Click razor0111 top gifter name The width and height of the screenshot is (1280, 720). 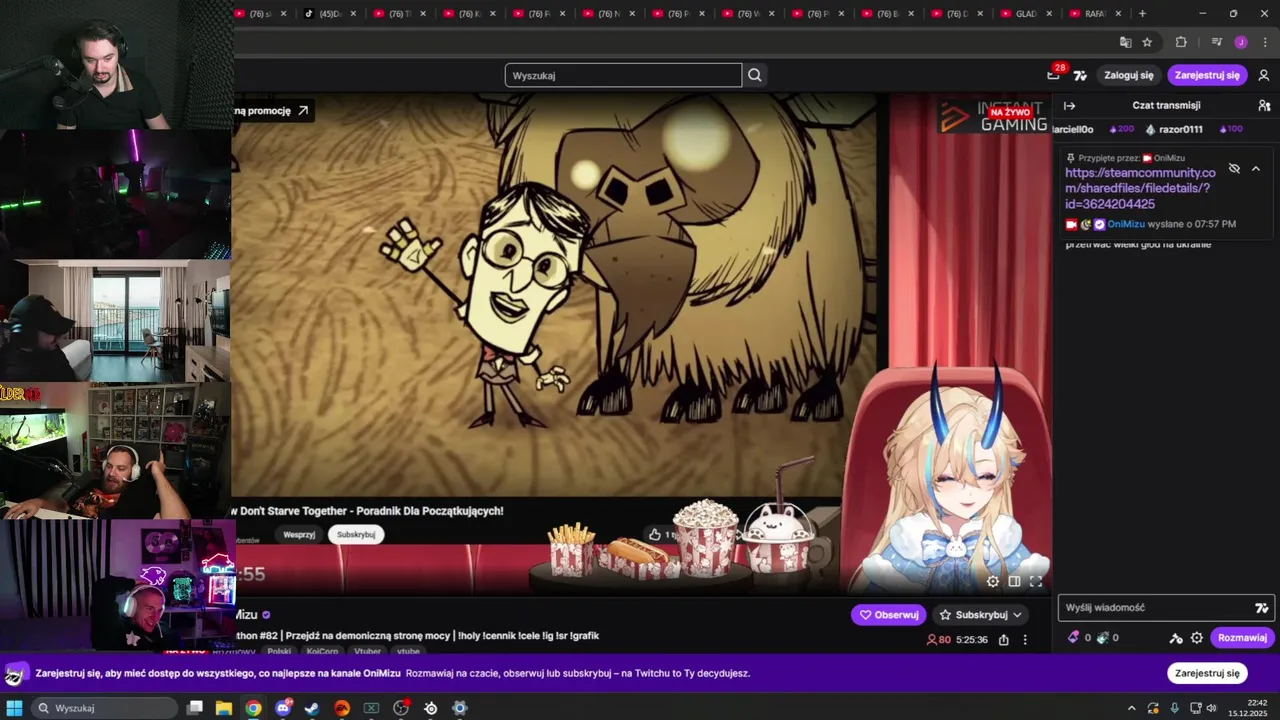pyautogui.click(x=1180, y=130)
